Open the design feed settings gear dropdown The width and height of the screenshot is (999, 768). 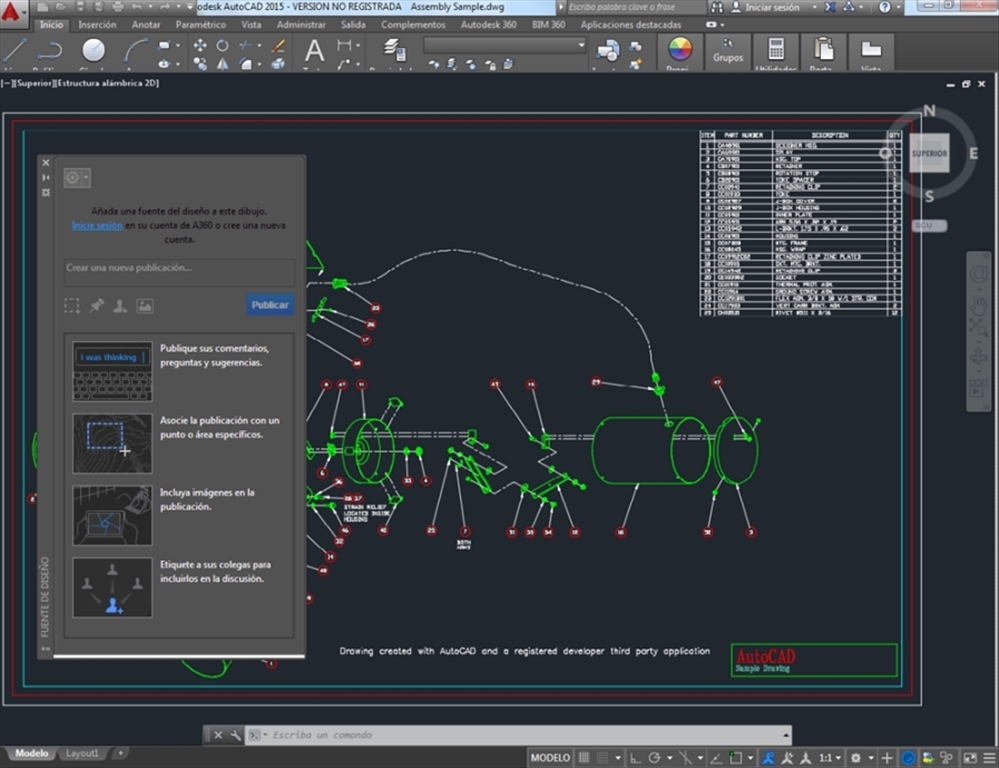[77, 177]
